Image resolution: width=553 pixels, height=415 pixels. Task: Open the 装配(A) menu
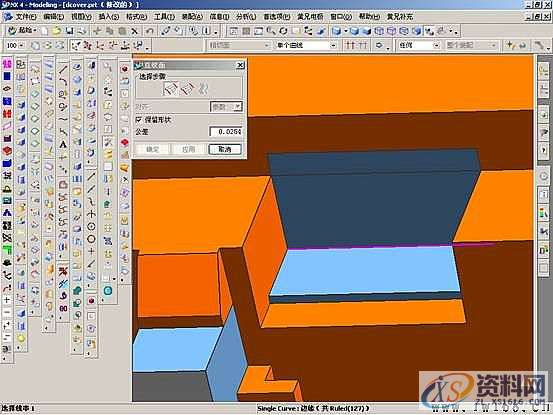coord(192,17)
